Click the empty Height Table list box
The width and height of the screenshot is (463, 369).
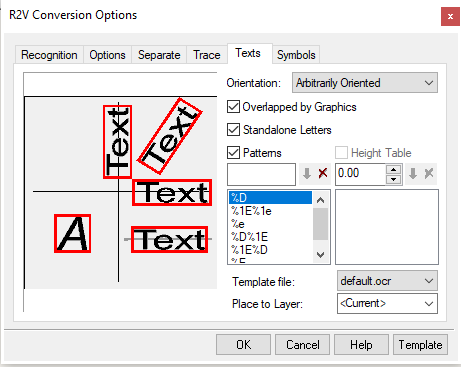[x=387, y=227]
